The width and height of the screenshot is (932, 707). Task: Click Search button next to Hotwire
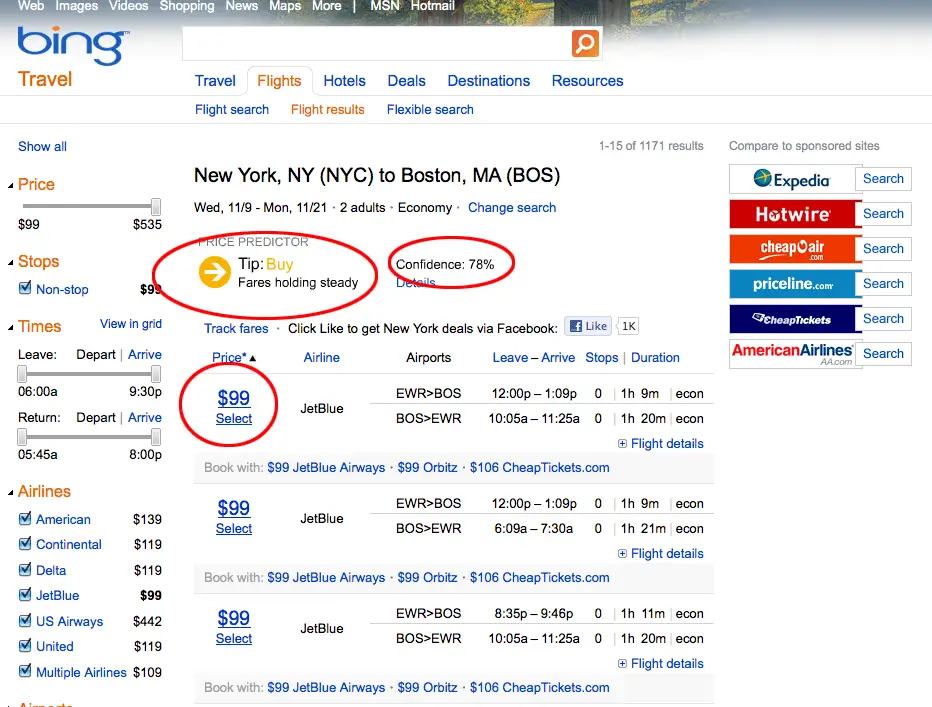[x=883, y=213]
